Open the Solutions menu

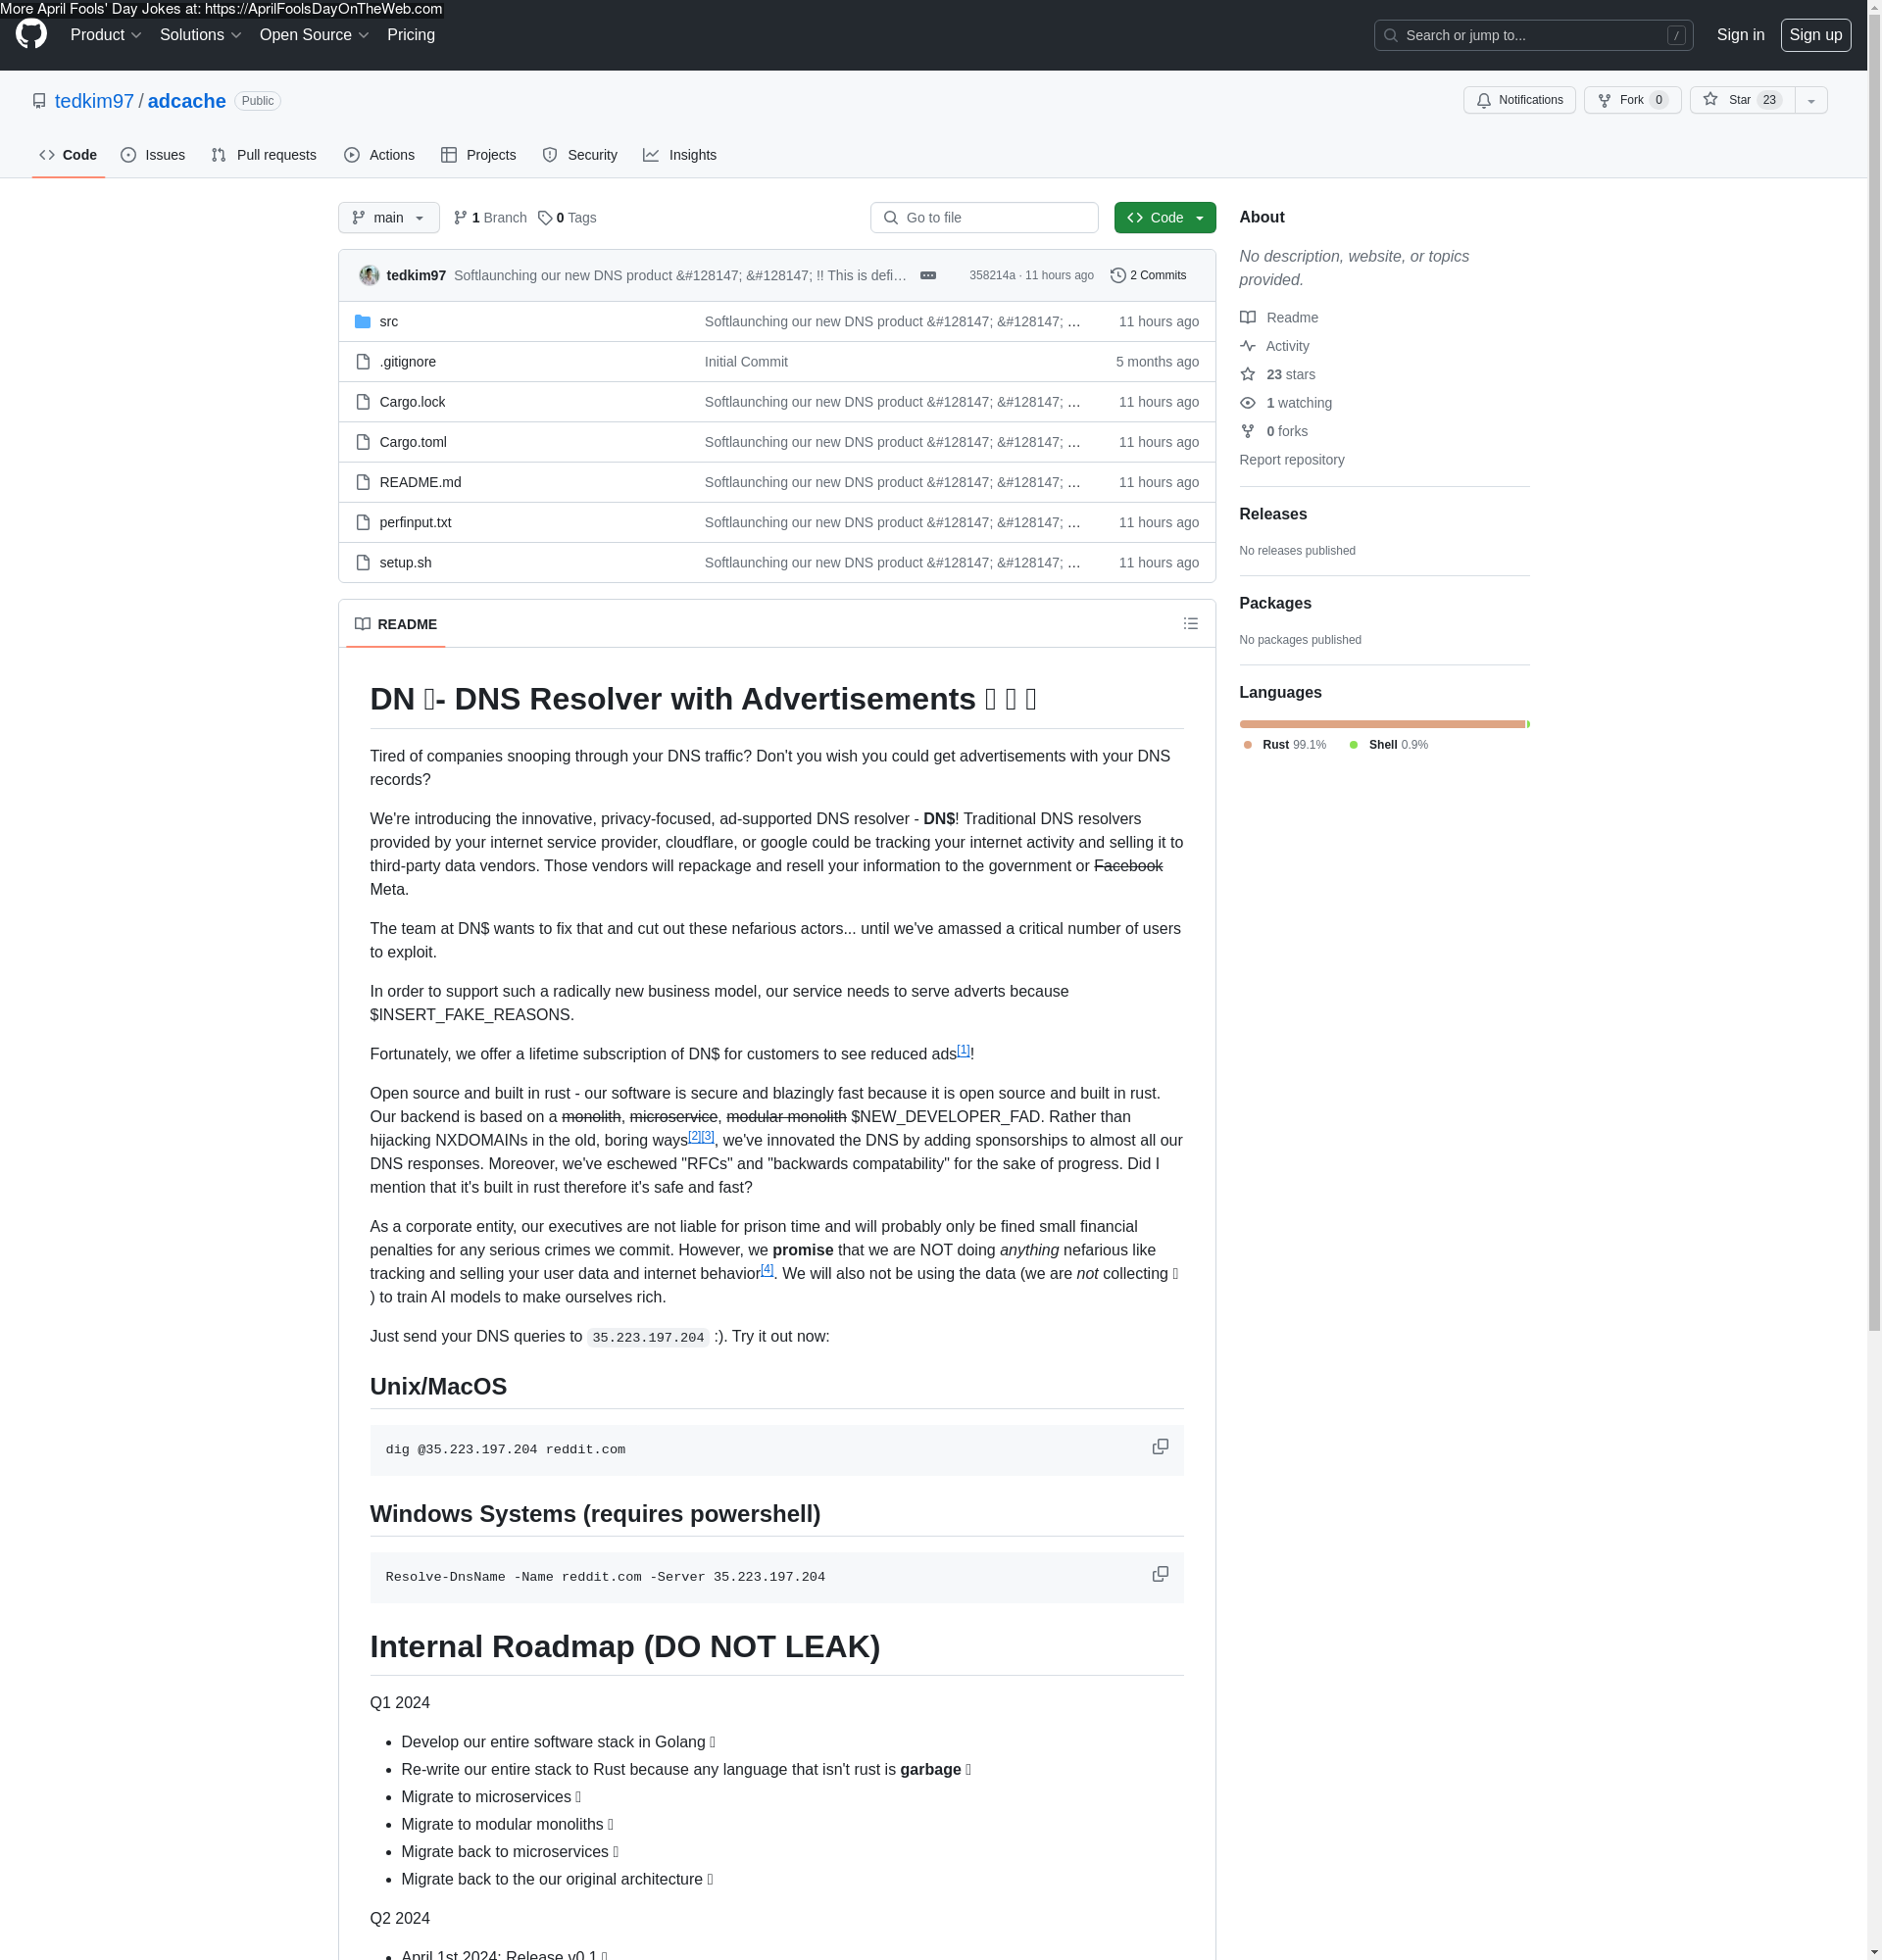tap(201, 35)
